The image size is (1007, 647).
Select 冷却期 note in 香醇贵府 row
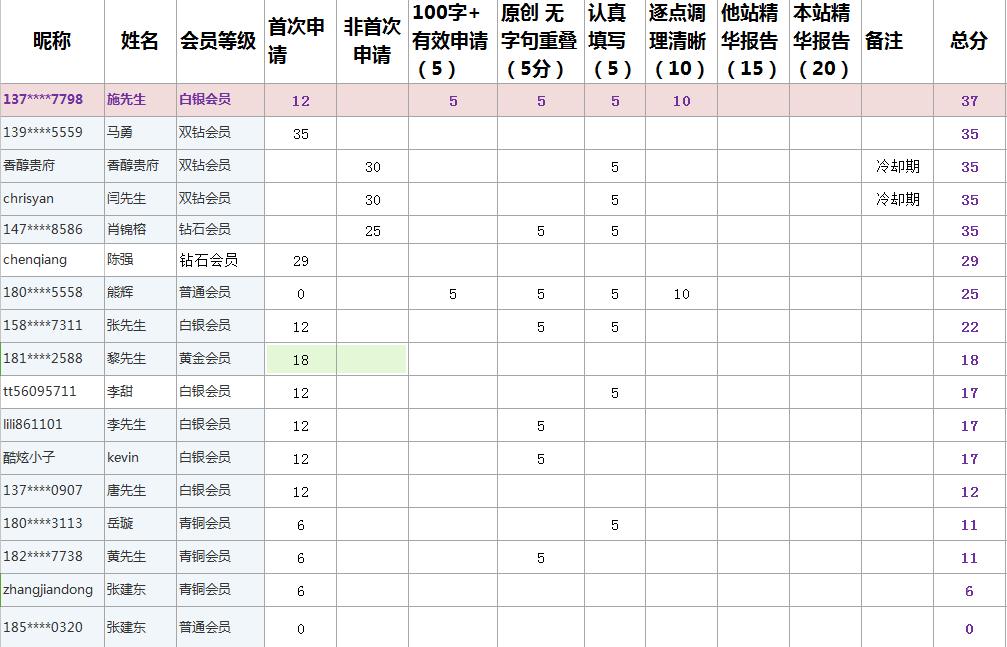(898, 166)
